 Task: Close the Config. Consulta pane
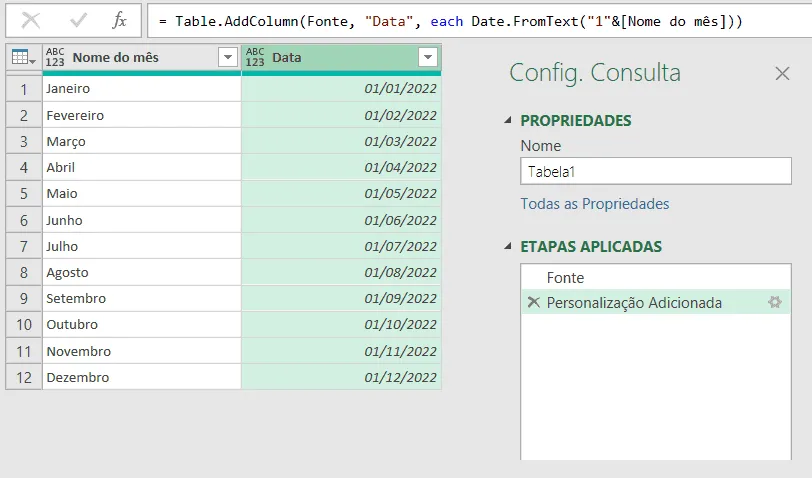click(782, 74)
